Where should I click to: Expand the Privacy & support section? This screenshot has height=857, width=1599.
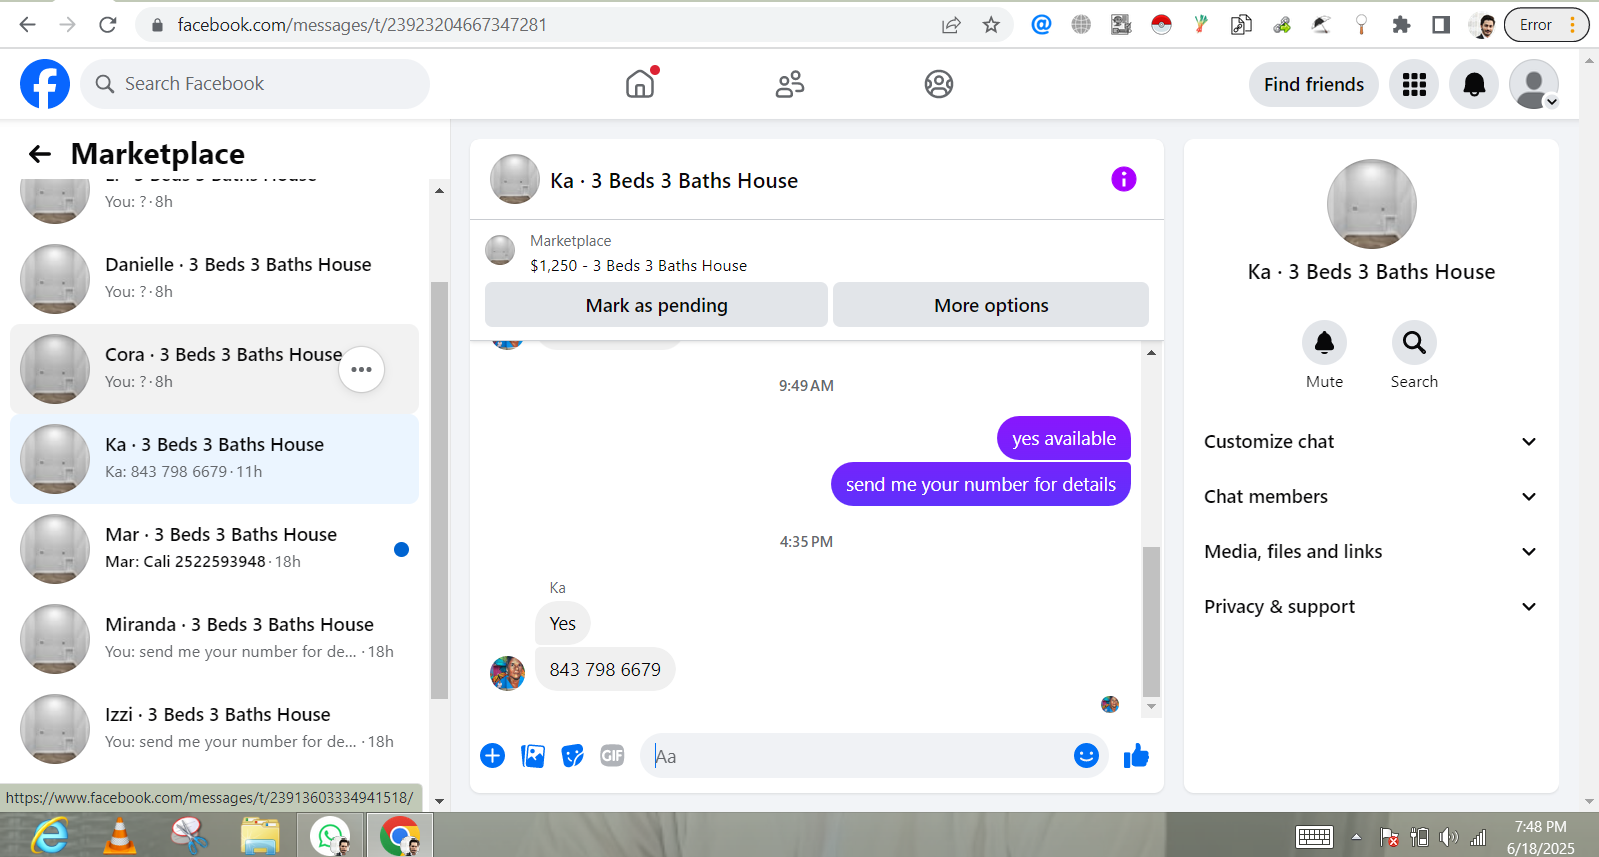(1371, 607)
